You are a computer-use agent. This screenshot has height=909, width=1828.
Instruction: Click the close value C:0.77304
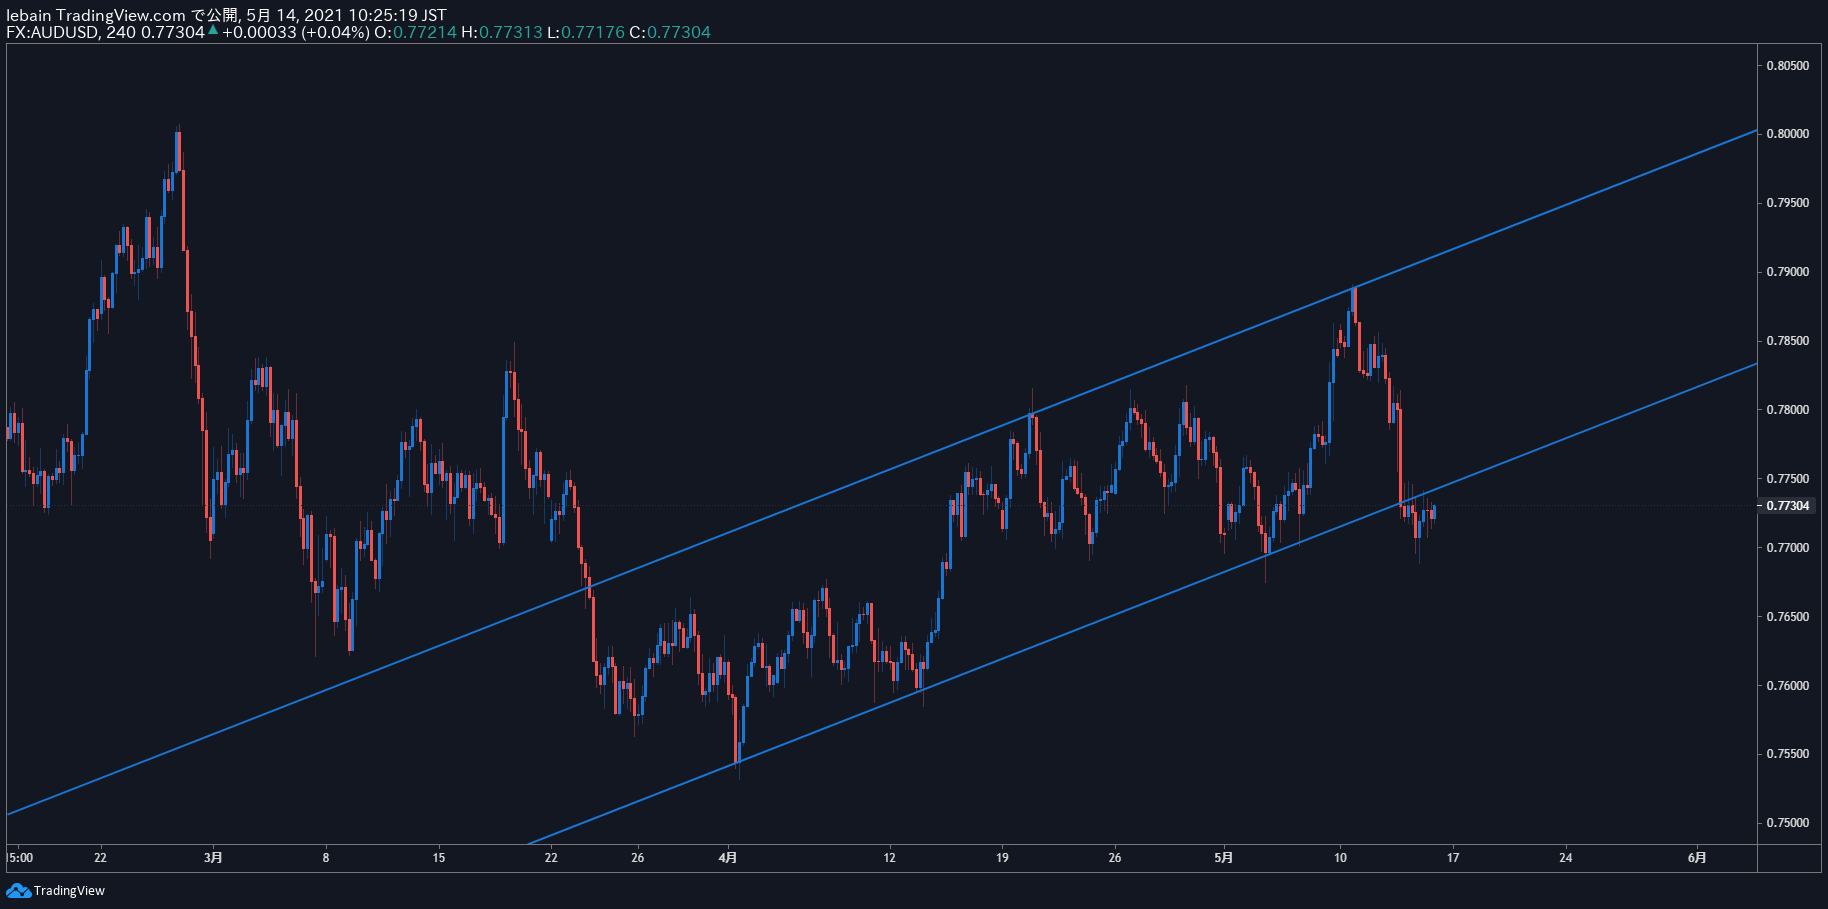pos(670,32)
